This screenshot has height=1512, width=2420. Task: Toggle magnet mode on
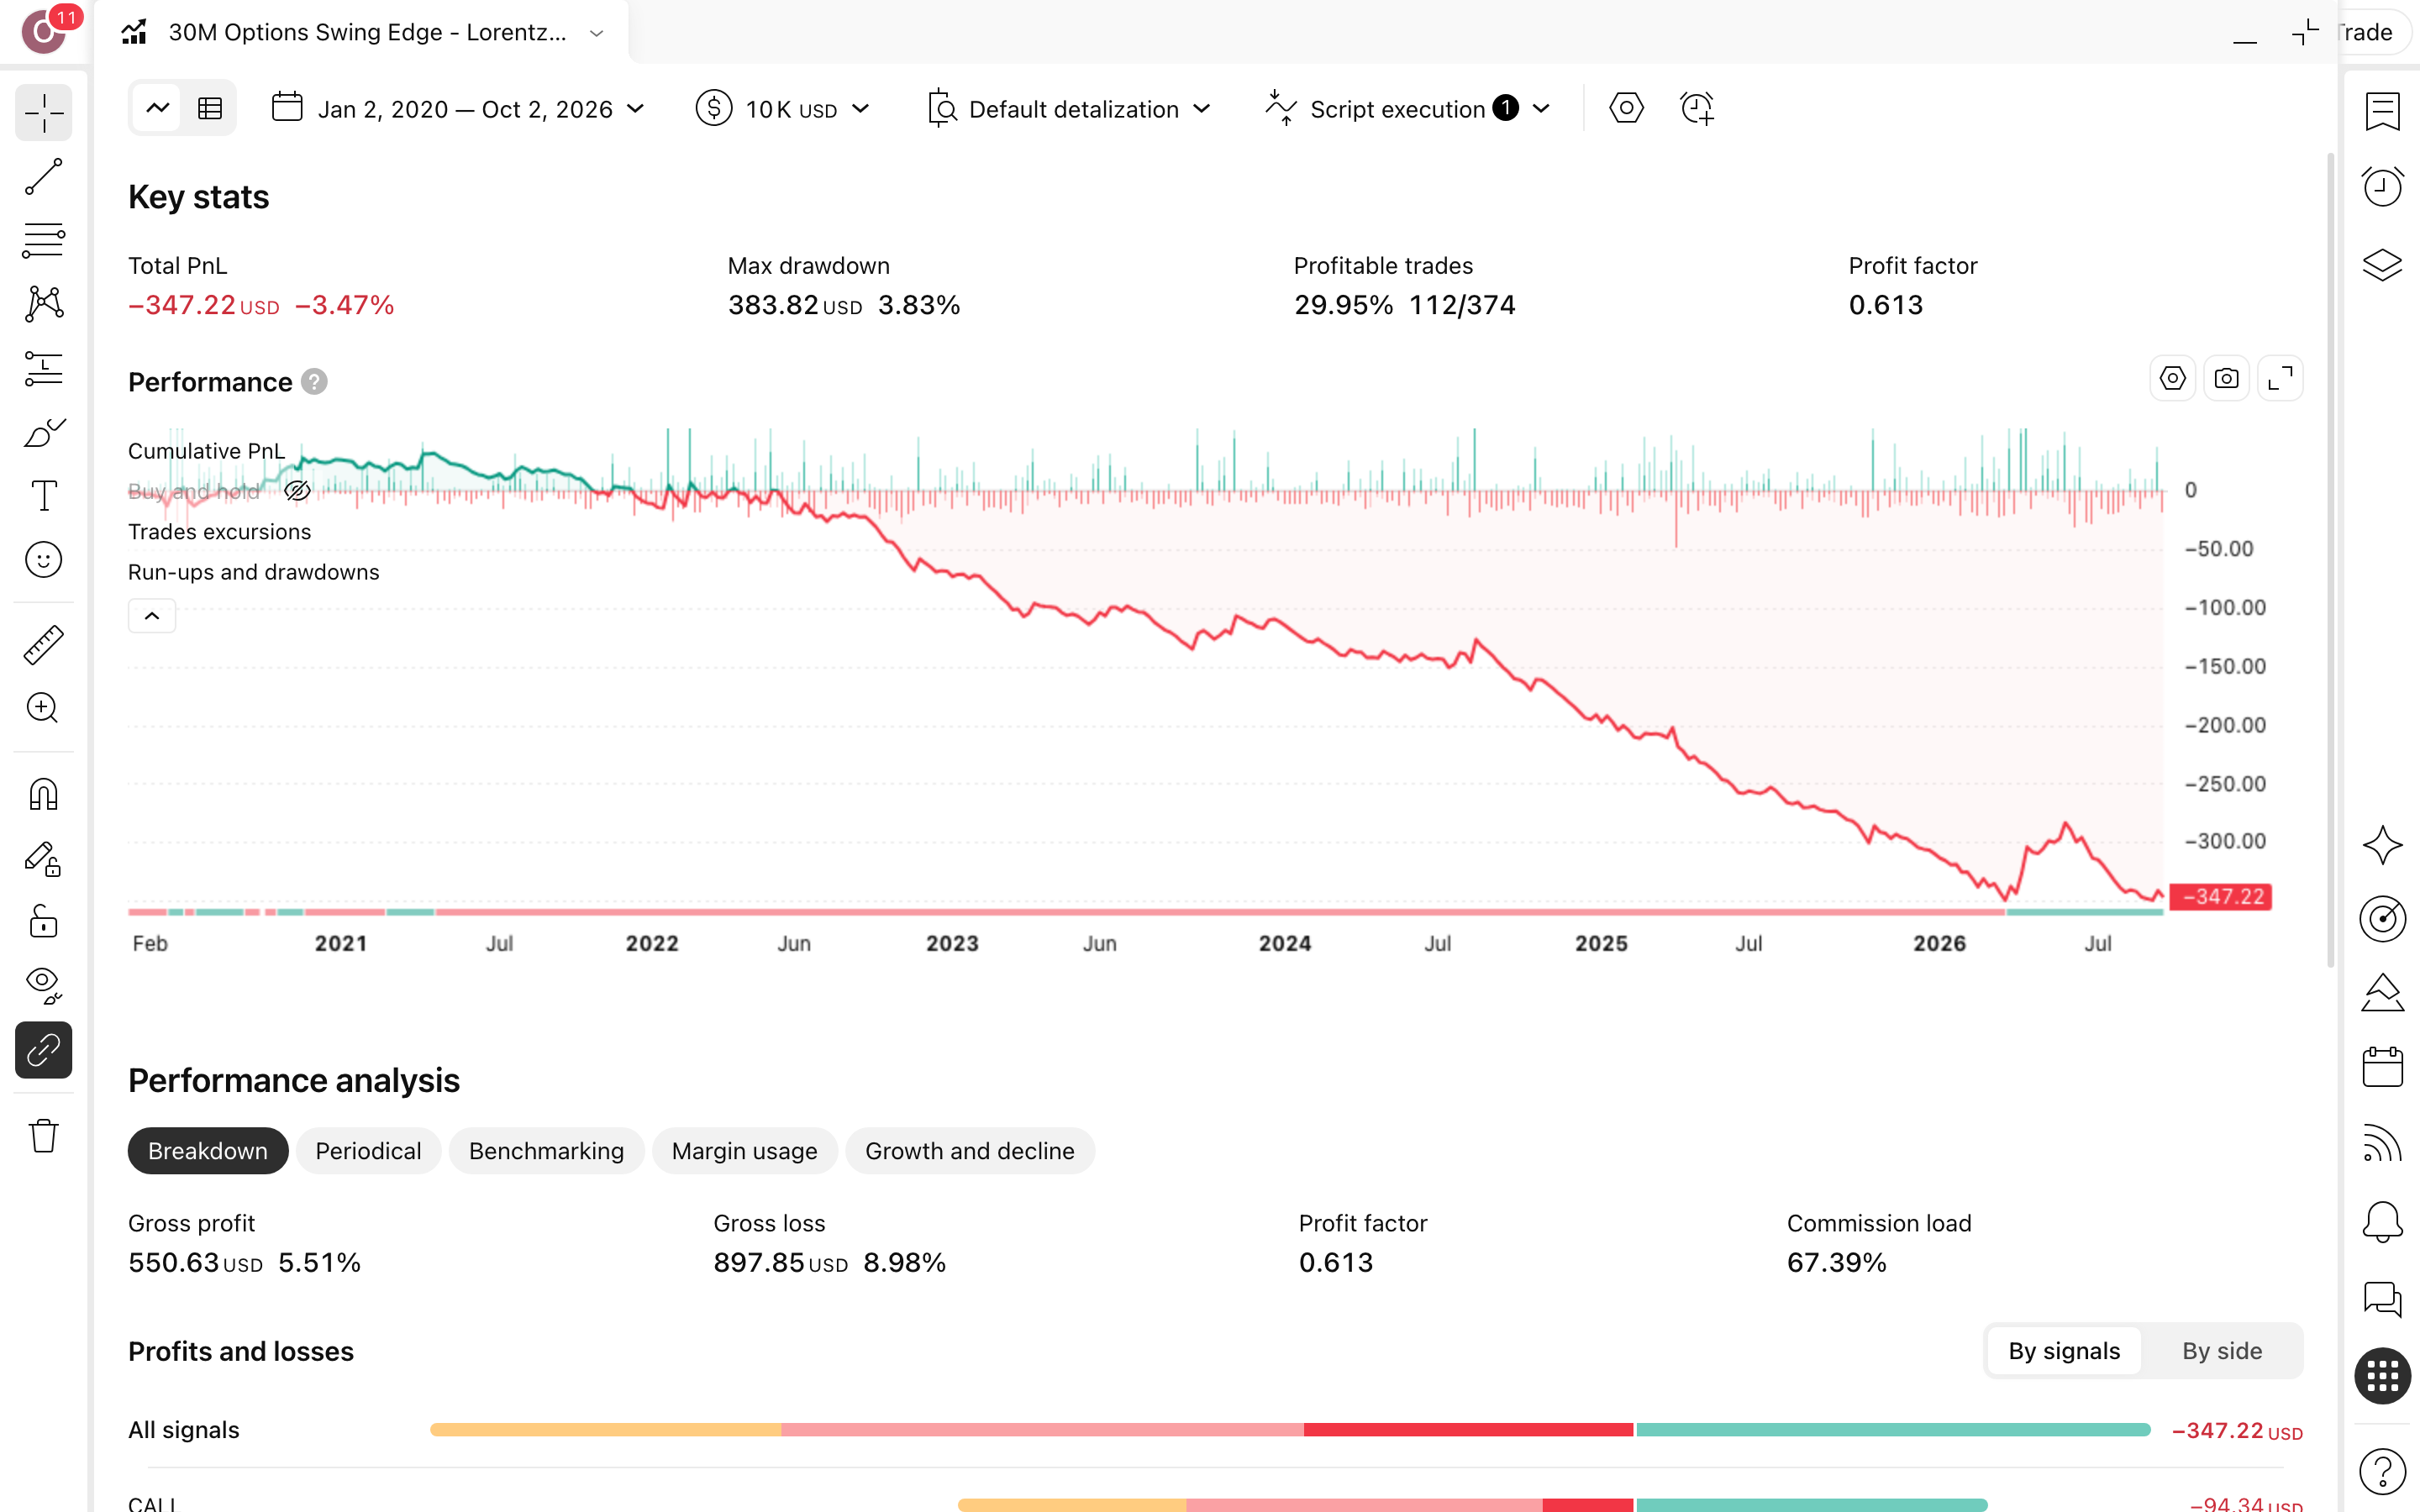[x=44, y=795]
